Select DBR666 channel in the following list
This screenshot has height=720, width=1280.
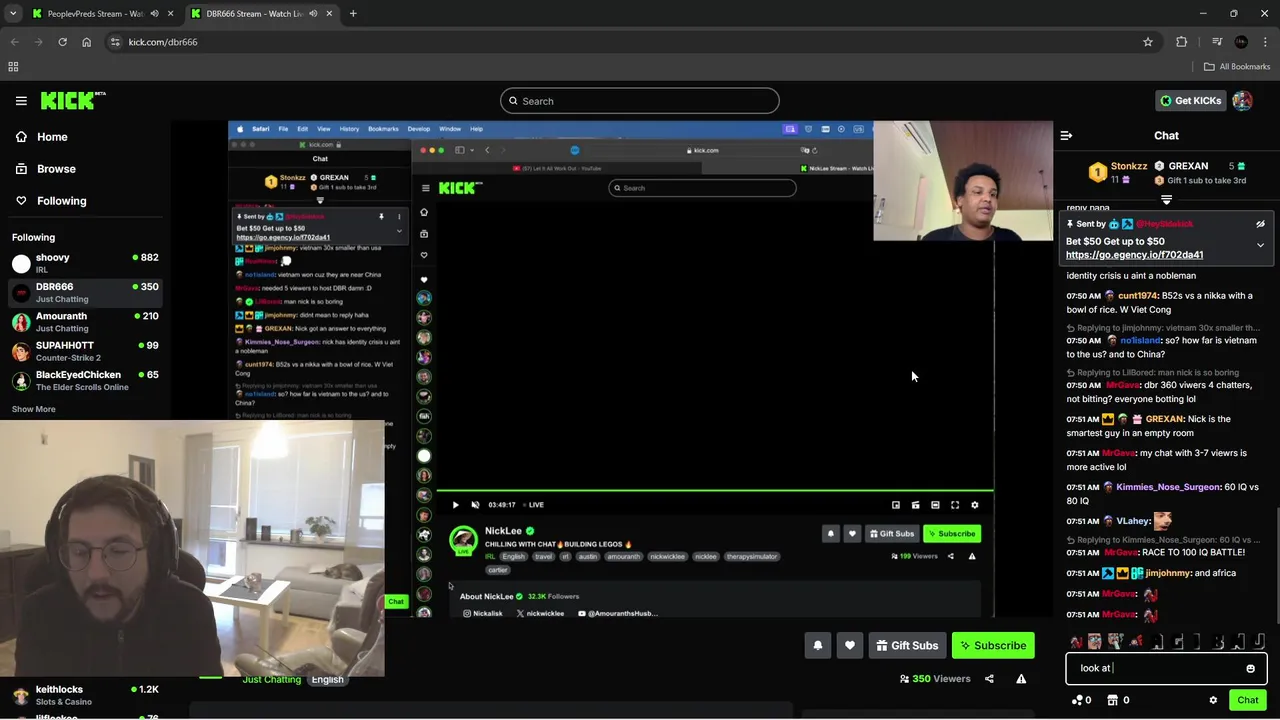(85, 292)
